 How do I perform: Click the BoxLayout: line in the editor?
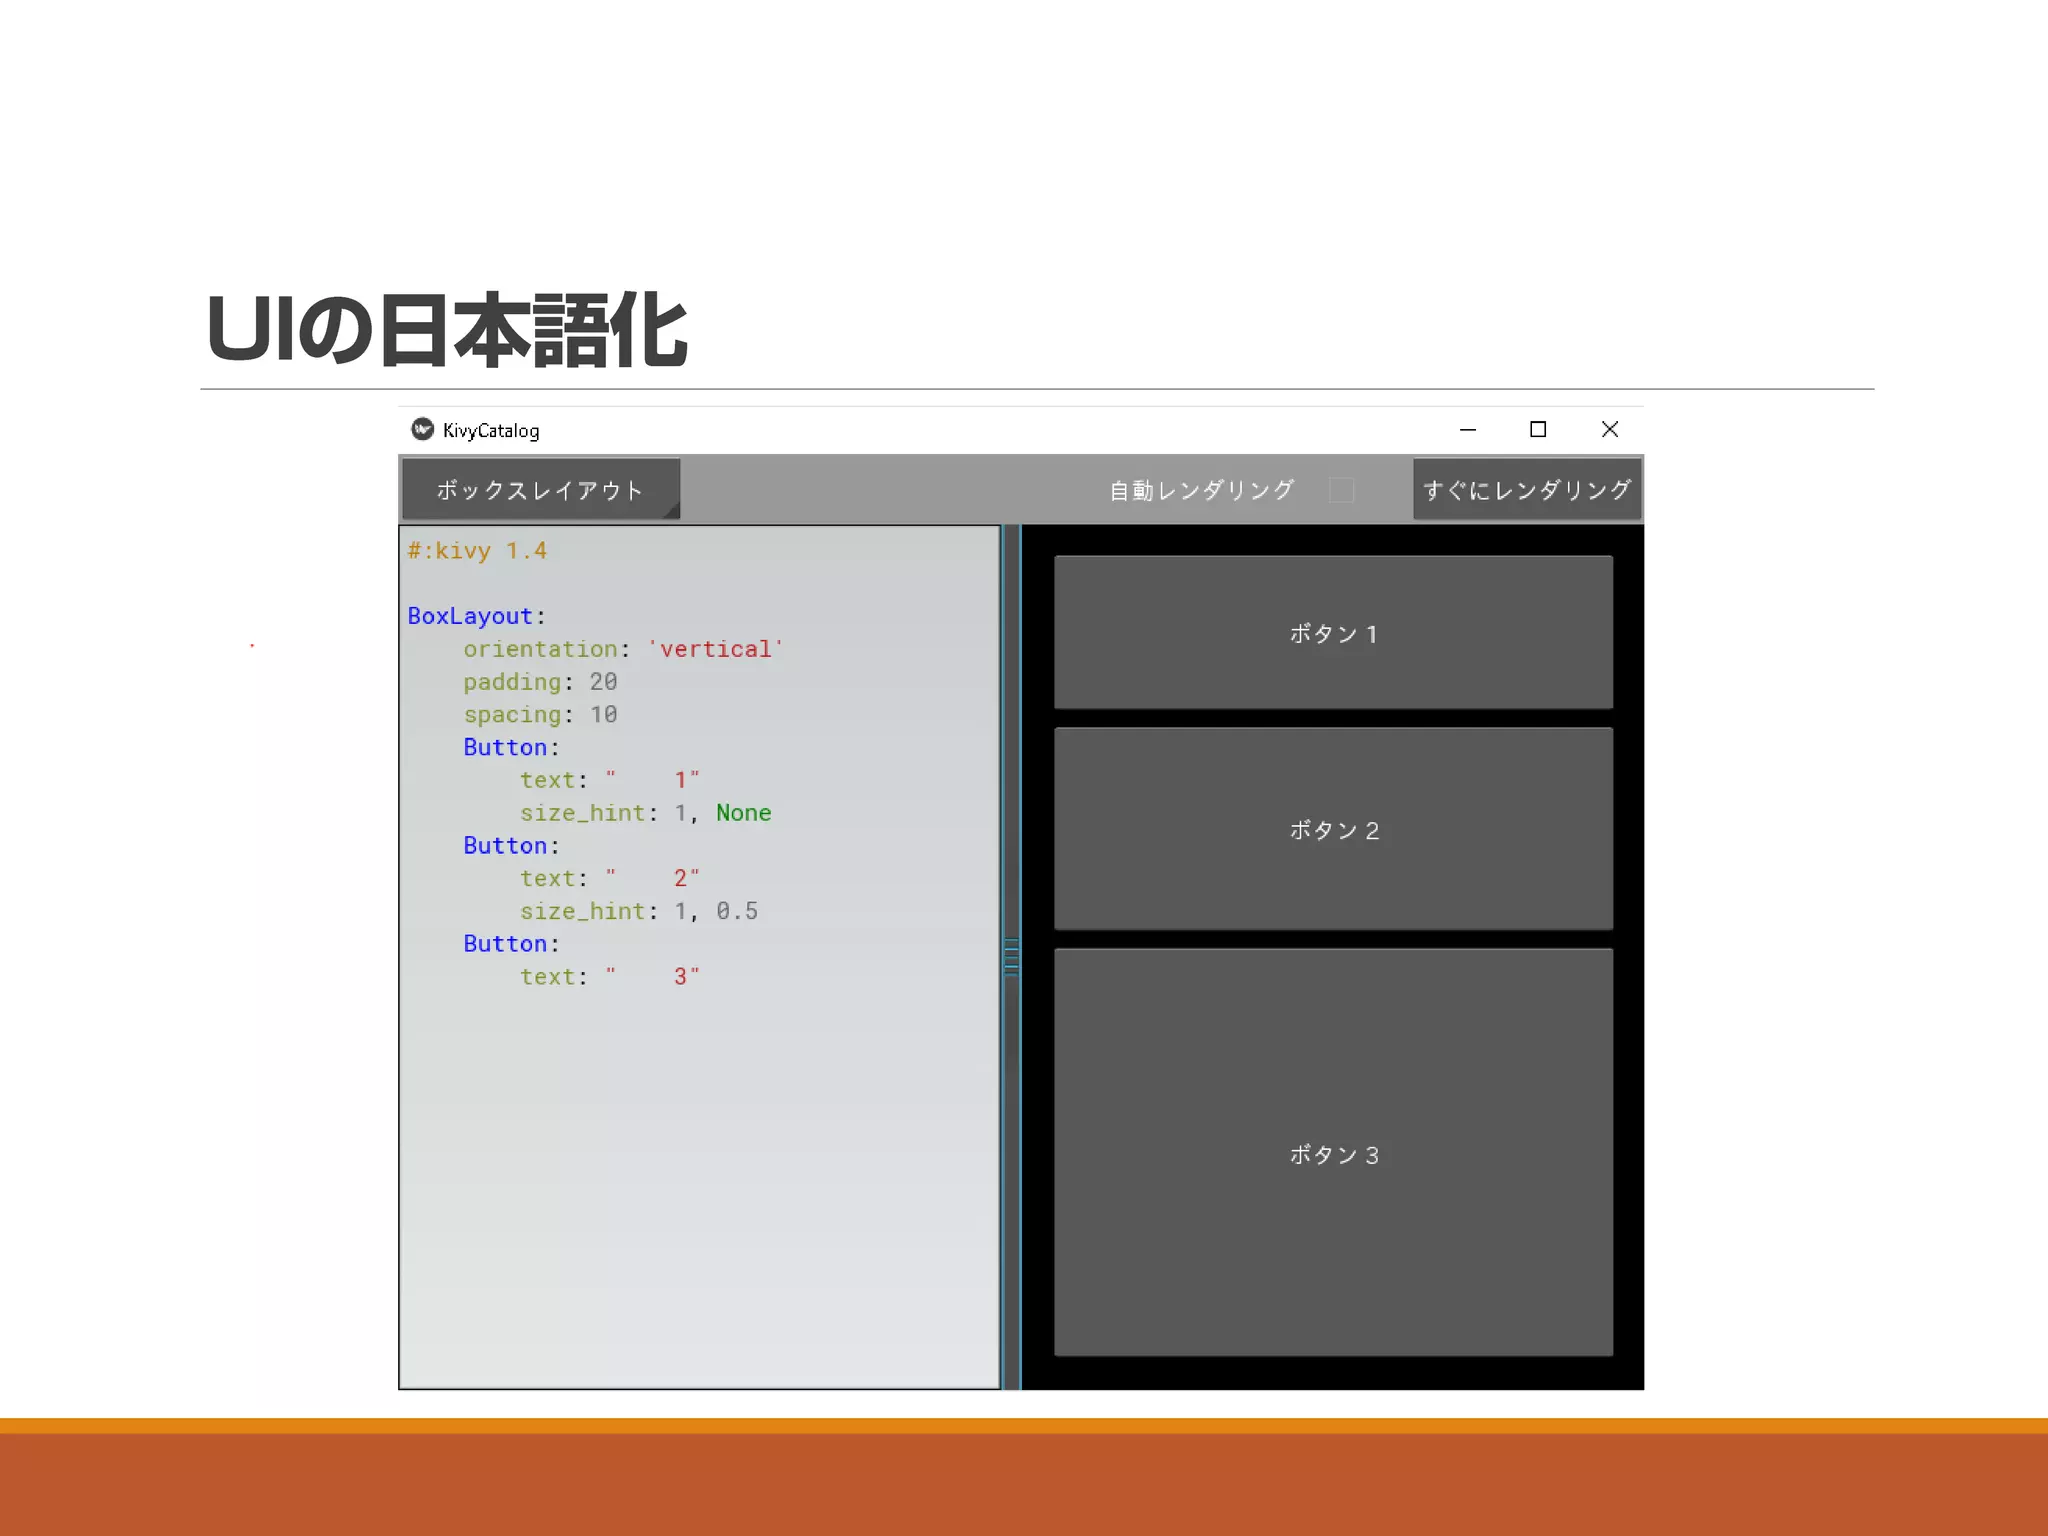pos(476,616)
